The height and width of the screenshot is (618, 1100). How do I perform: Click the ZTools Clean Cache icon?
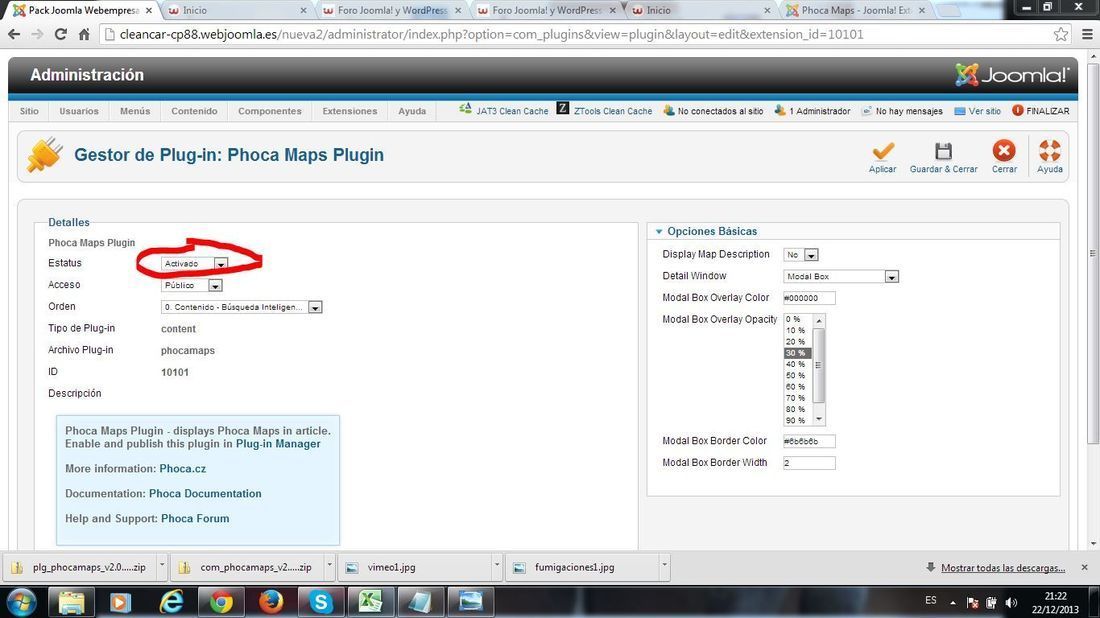tap(563, 108)
